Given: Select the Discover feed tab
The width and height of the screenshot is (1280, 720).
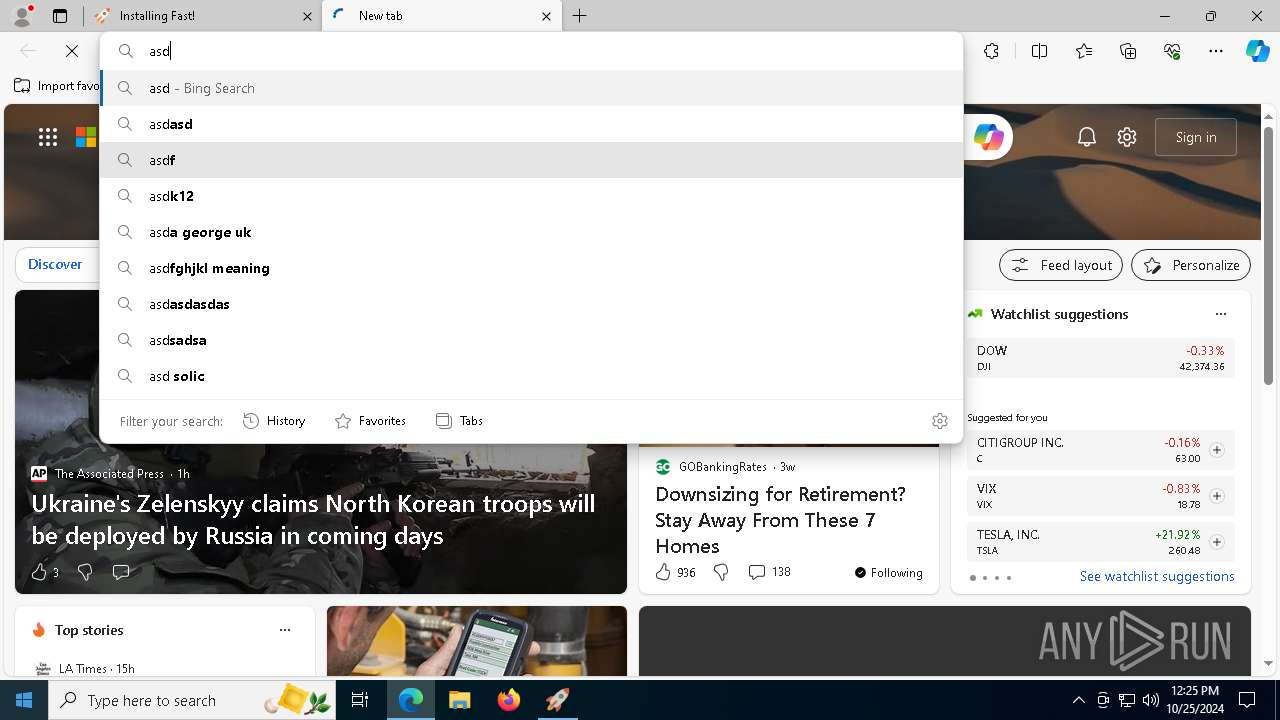Looking at the screenshot, I should pyautogui.click(x=55, y=264).
